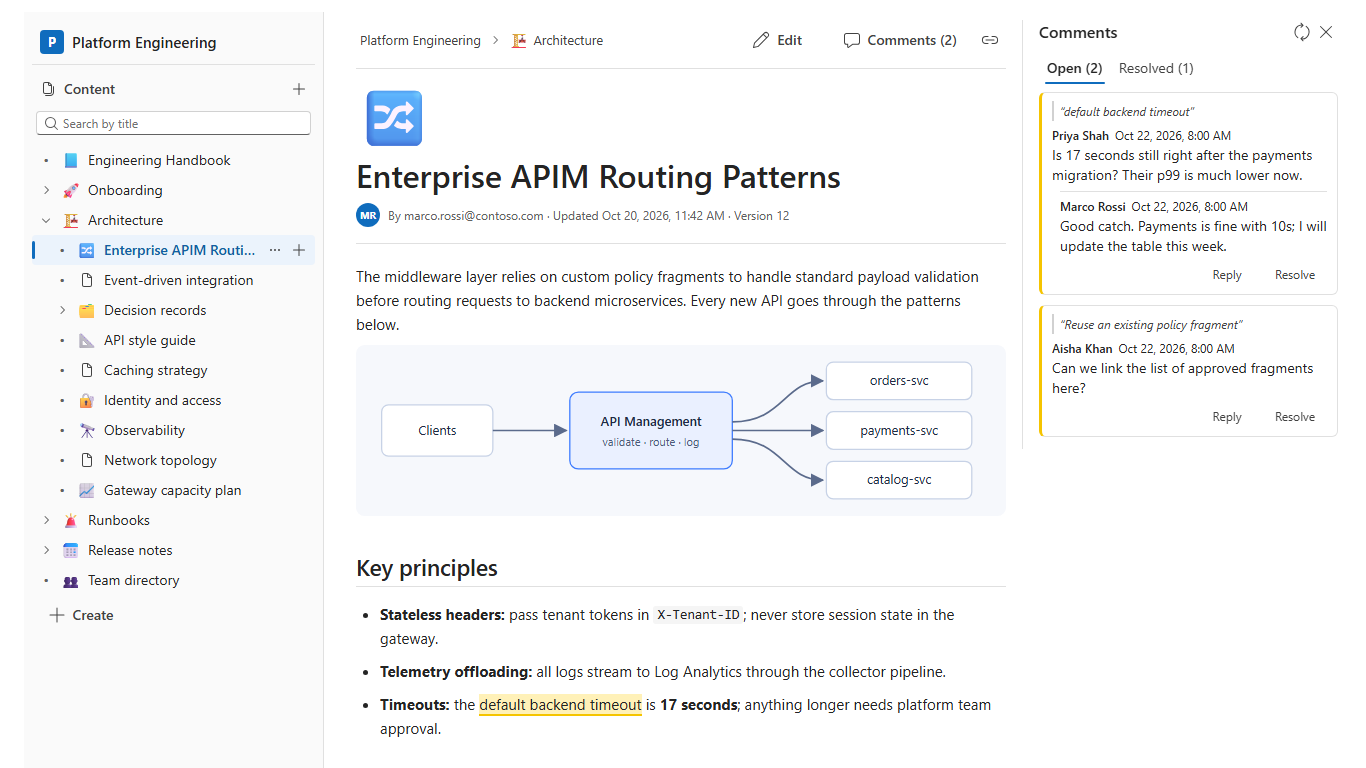Open the Platform Engineering space logo
This screenshot has width=1366, height=768.
point(52,42)
